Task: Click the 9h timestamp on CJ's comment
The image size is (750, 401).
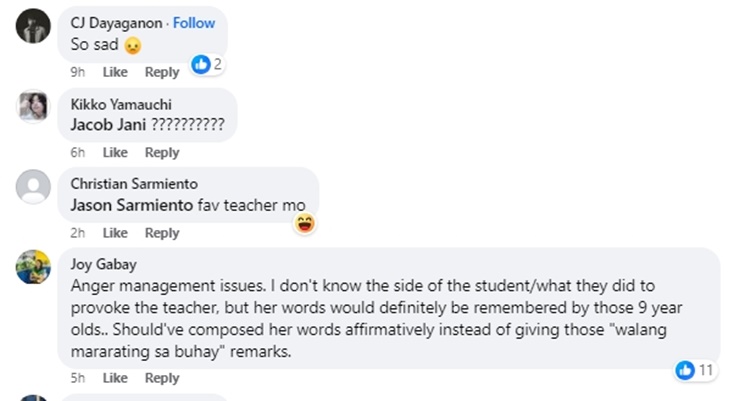Action: pos(77,72)
